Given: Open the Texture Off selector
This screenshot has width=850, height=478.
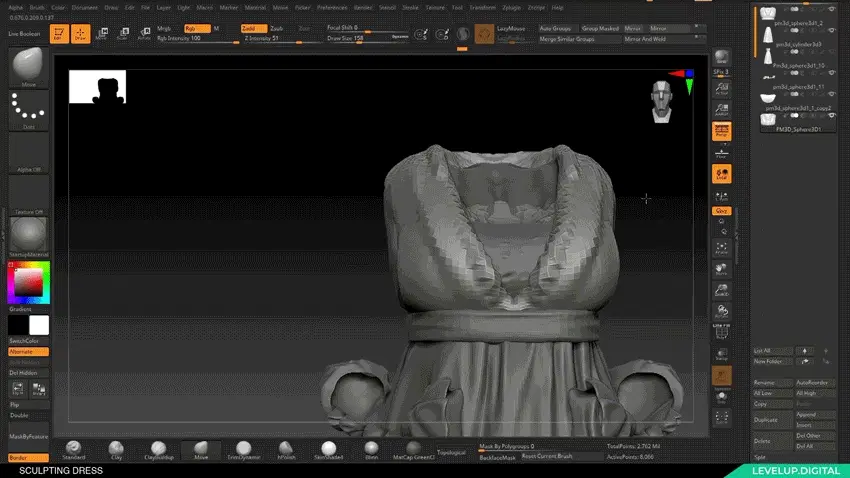Looking at the screenshot, I should 28,195.
